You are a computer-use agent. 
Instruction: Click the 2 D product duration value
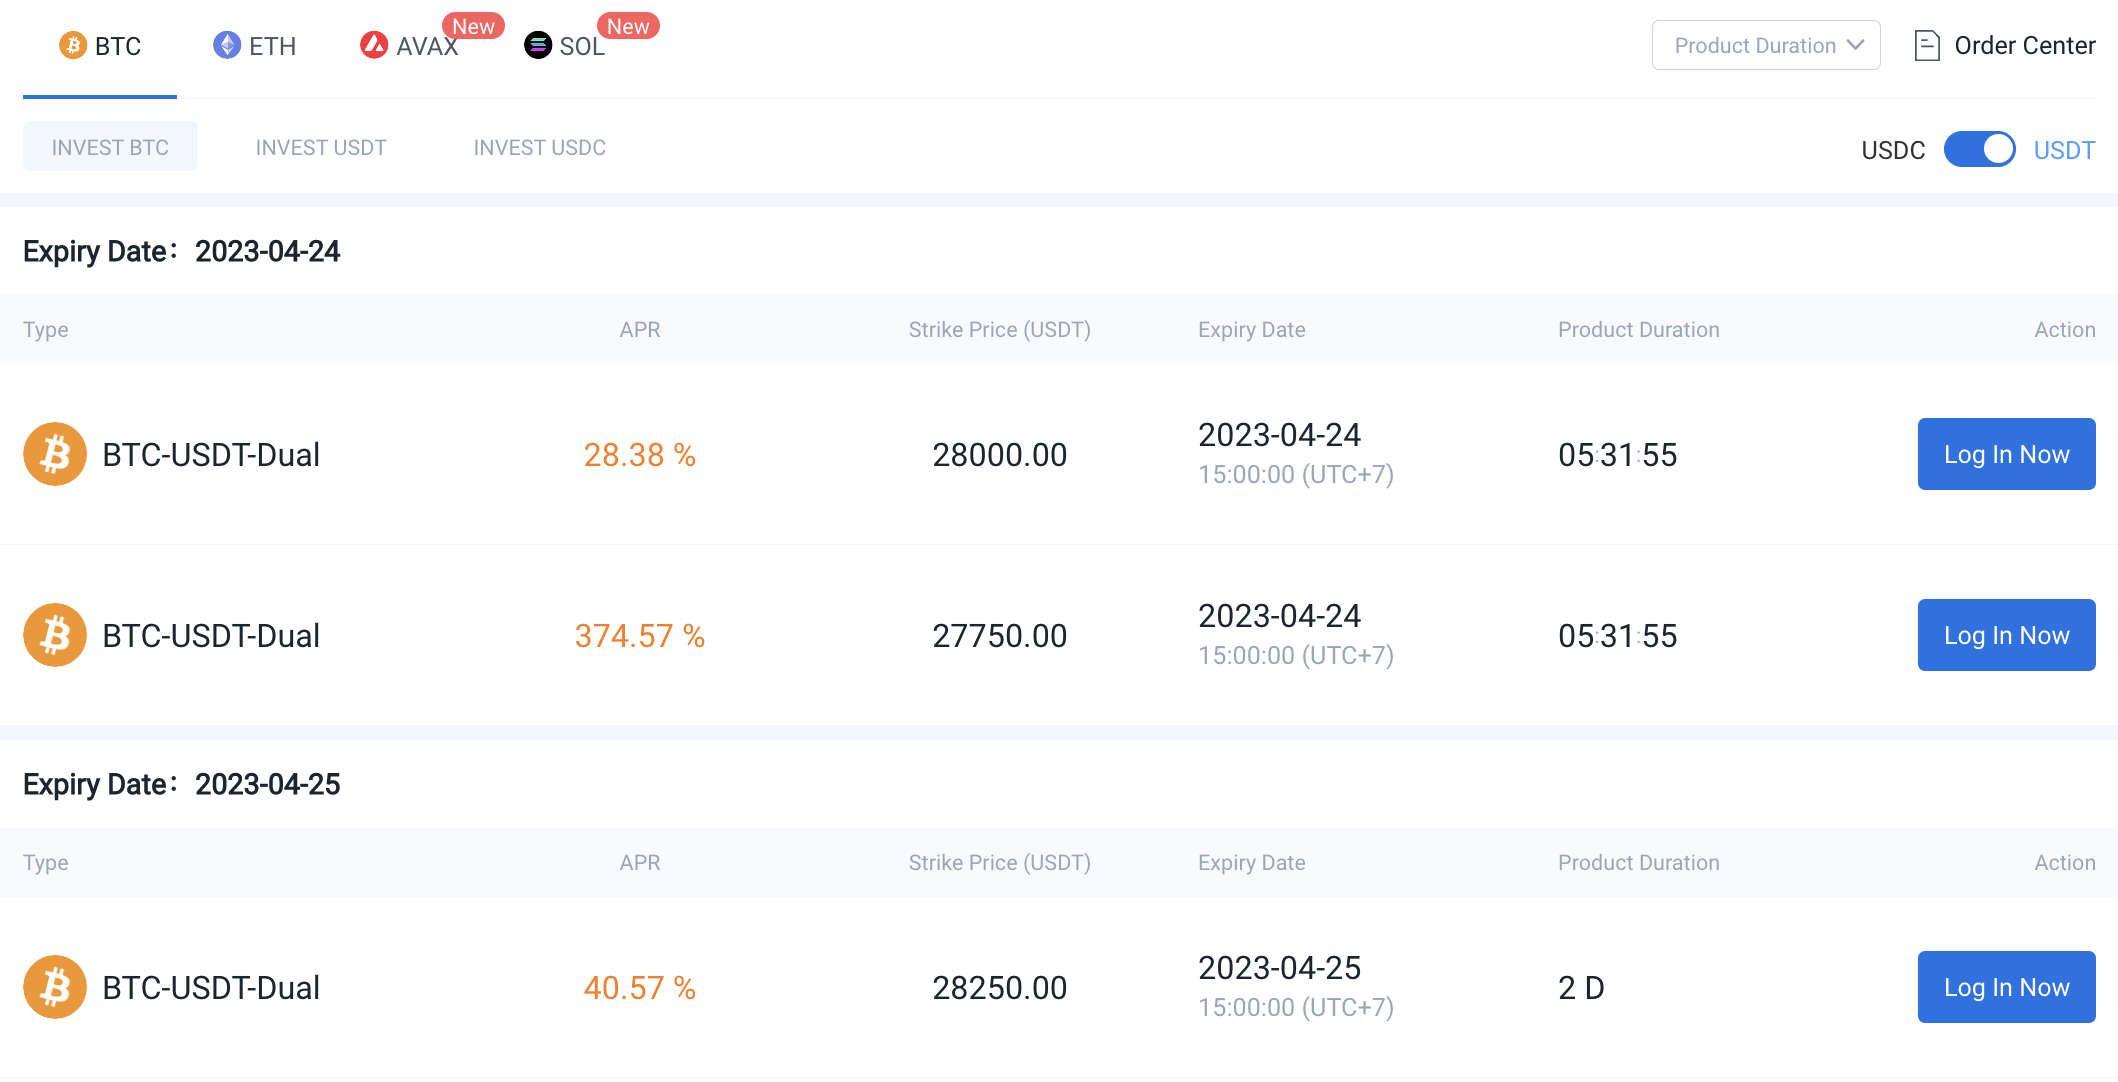[1581, 988]
